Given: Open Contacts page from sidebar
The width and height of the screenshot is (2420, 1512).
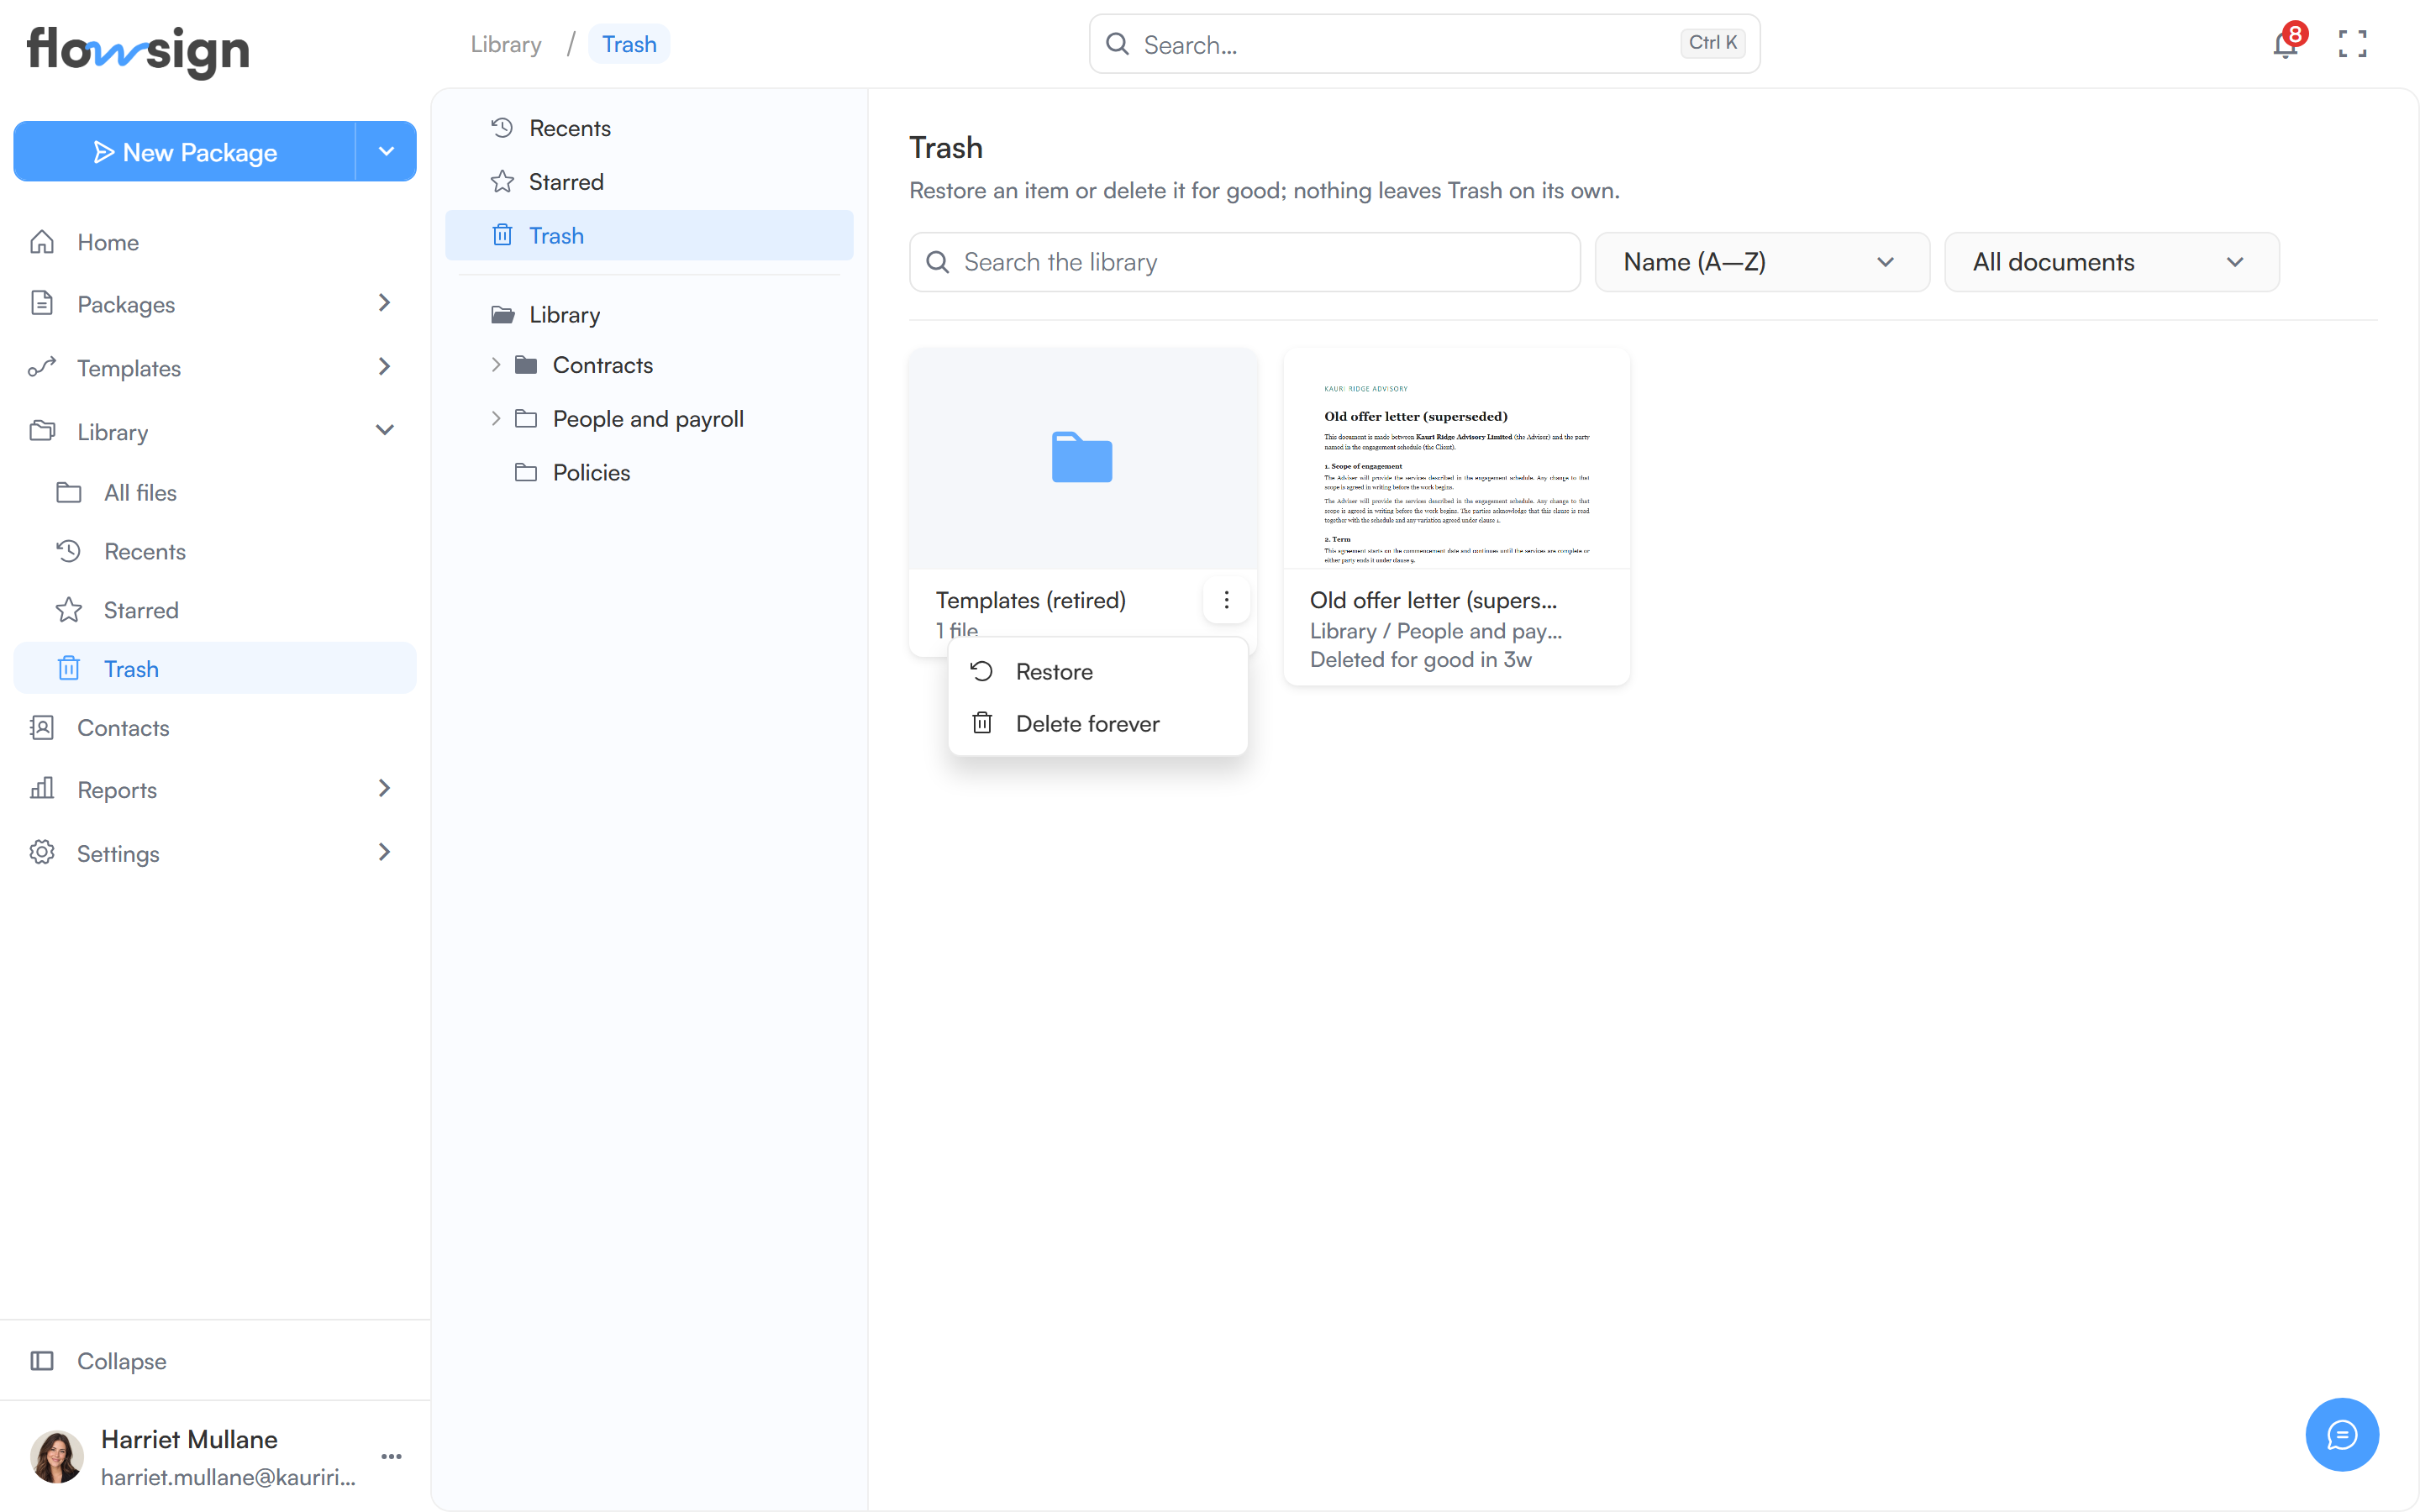Looking at the screenshot, I should pyautogui.click(x=215, y=728).
